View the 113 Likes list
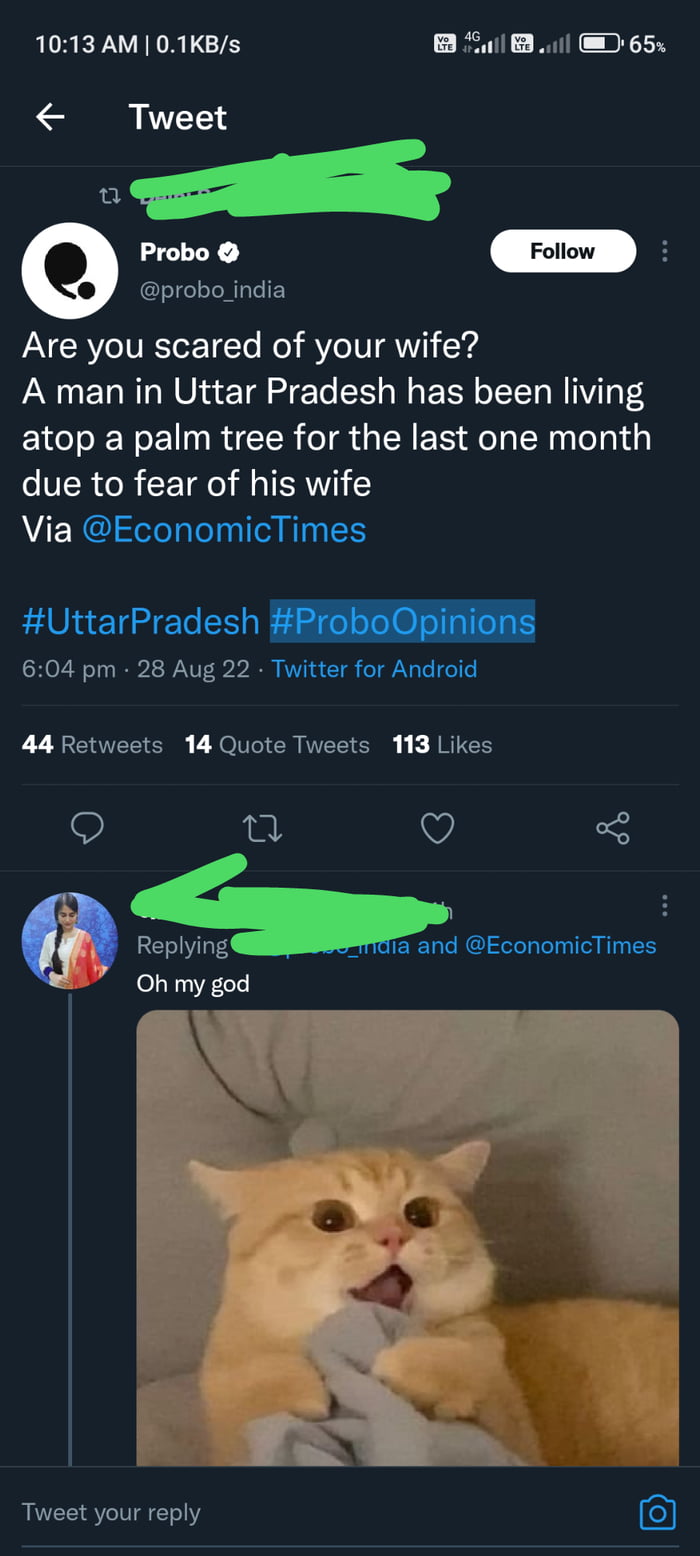Image resolution: width=700 pixels, height=1556 pixels. tap(442, 745)
